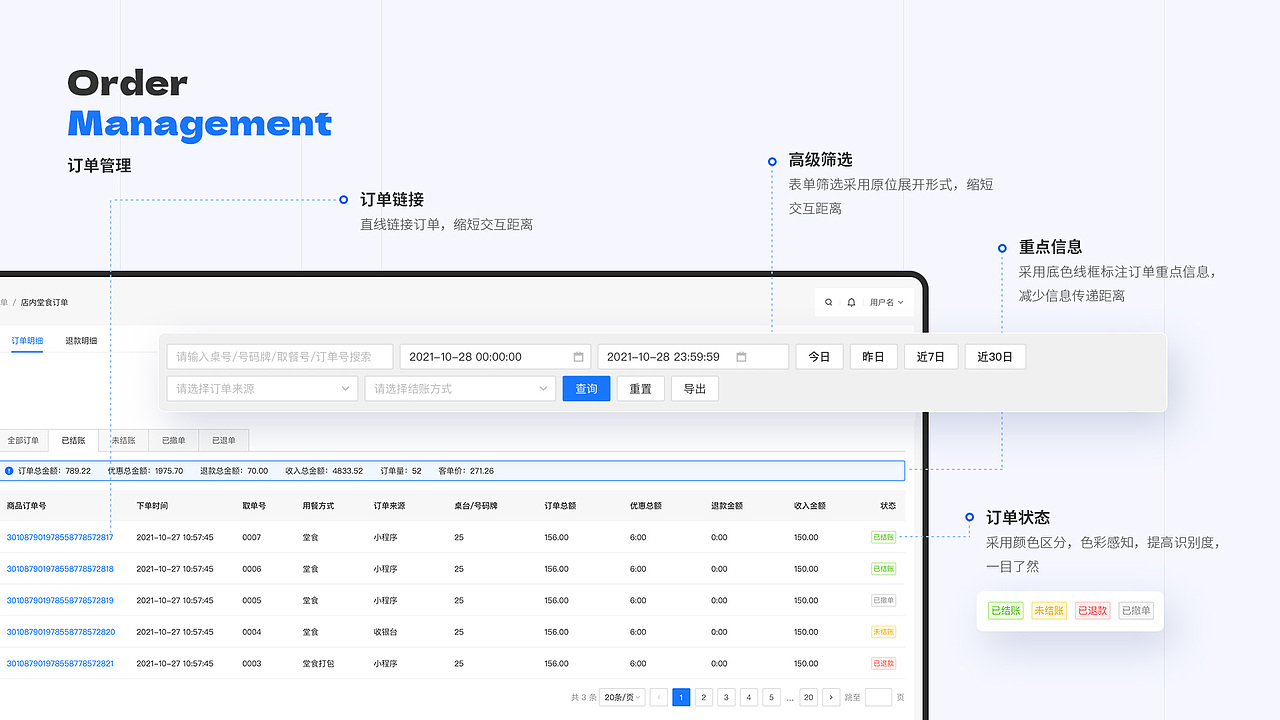1280x720 pixels.
Task: Go to page 3 in pagination
Action: [727, 697]
